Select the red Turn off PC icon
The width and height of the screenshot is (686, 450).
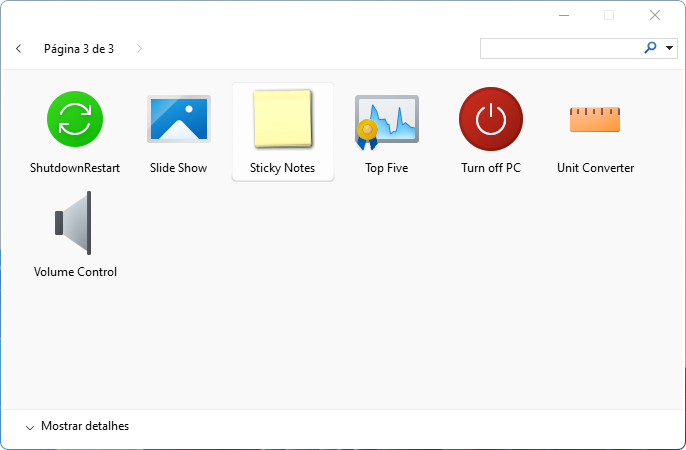click(491, 119)
